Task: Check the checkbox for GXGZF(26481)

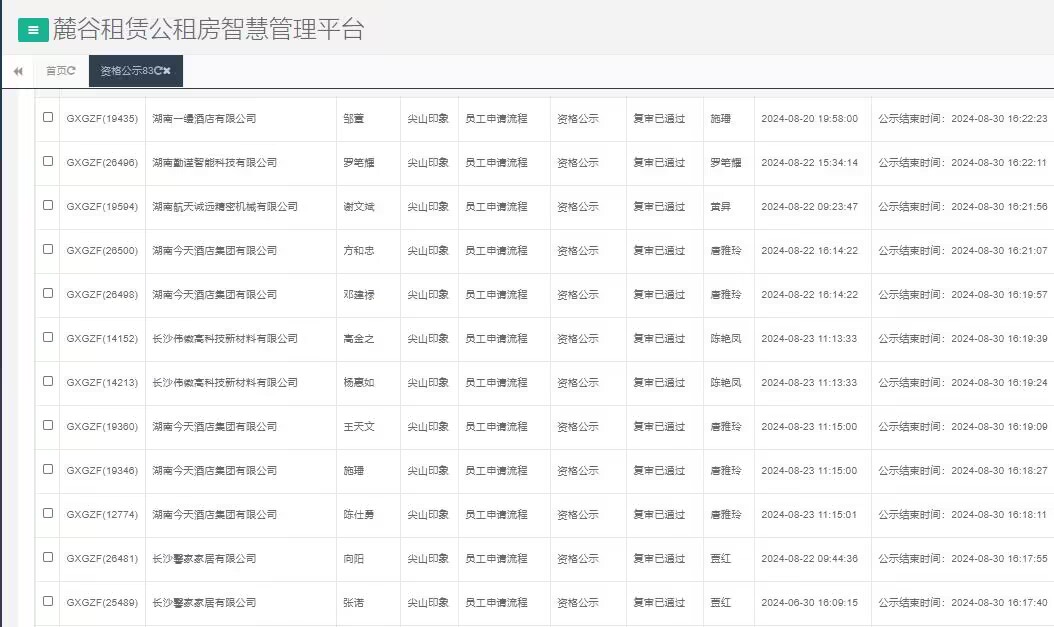Action: [47, 558]
